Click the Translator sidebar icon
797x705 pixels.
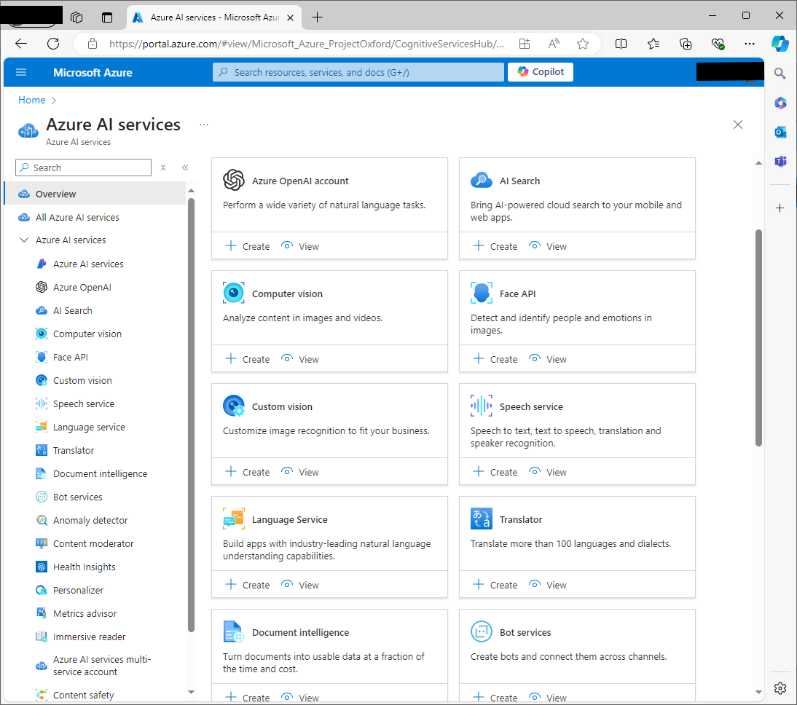tap(41, 450)
